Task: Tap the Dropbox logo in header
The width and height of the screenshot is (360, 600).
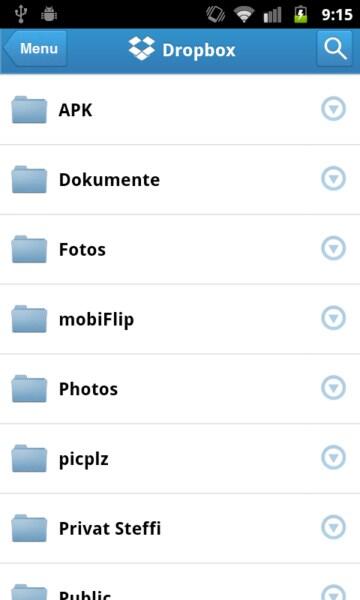Action: (x=142, y=49)
